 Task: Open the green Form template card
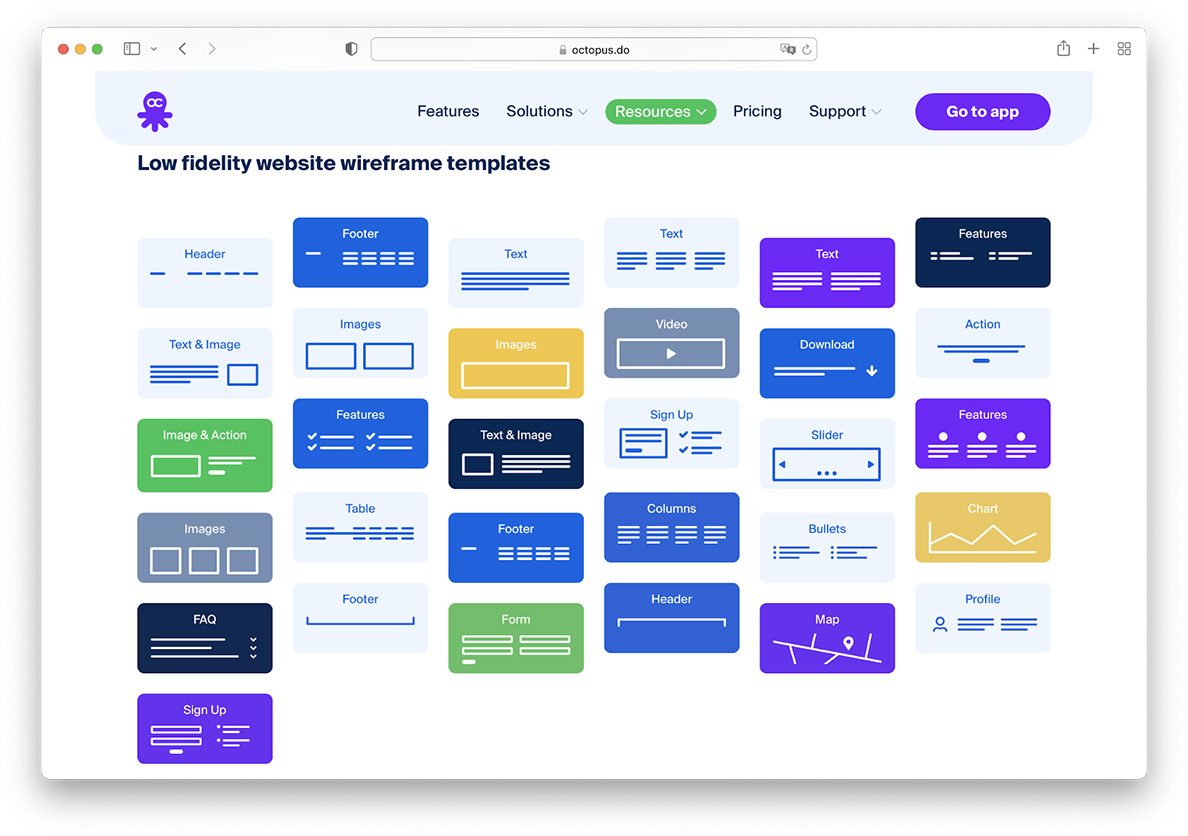click(516, 638)
